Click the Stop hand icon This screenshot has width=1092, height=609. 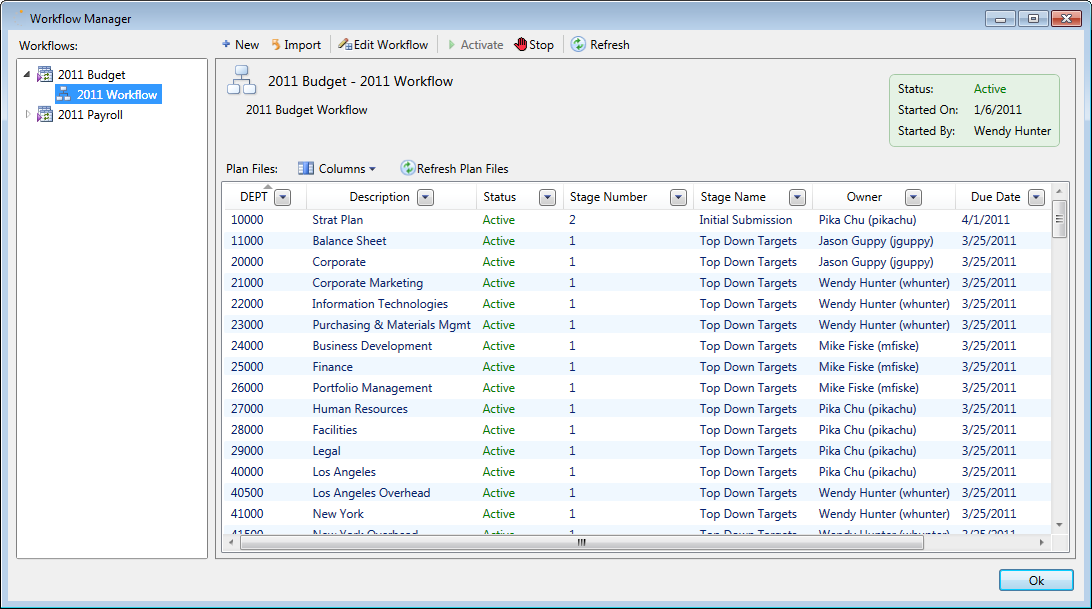pos(521,45)
